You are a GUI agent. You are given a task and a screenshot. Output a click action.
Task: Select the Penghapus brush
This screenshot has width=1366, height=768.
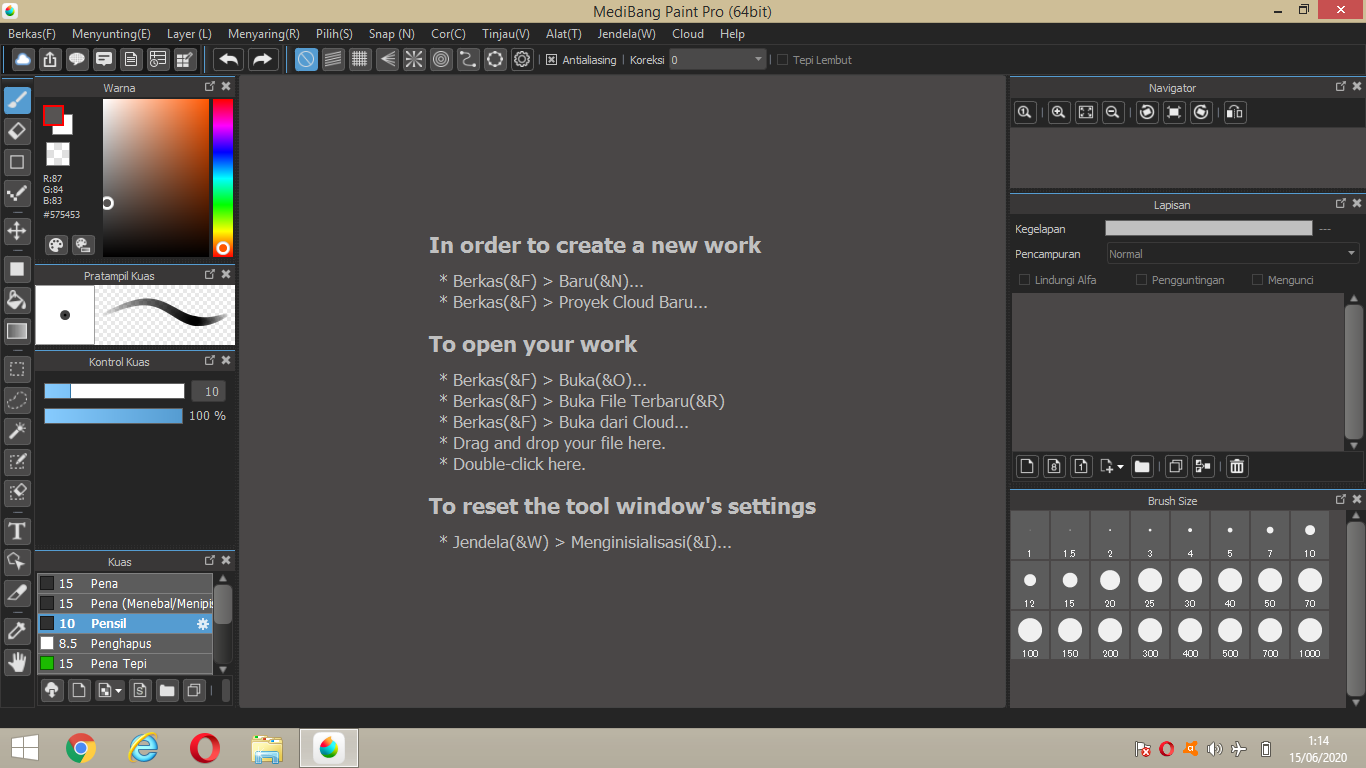pos(125,644)
